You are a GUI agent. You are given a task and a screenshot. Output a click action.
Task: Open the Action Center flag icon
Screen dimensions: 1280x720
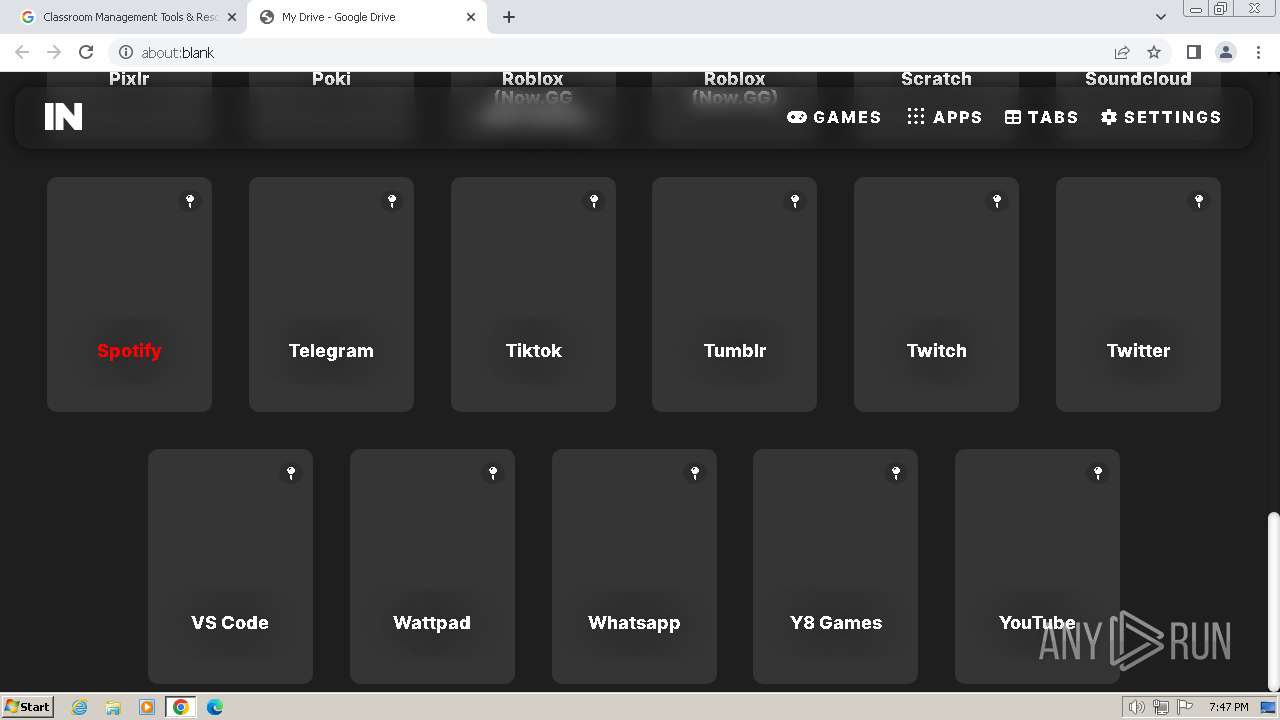tap(1185, 707)
